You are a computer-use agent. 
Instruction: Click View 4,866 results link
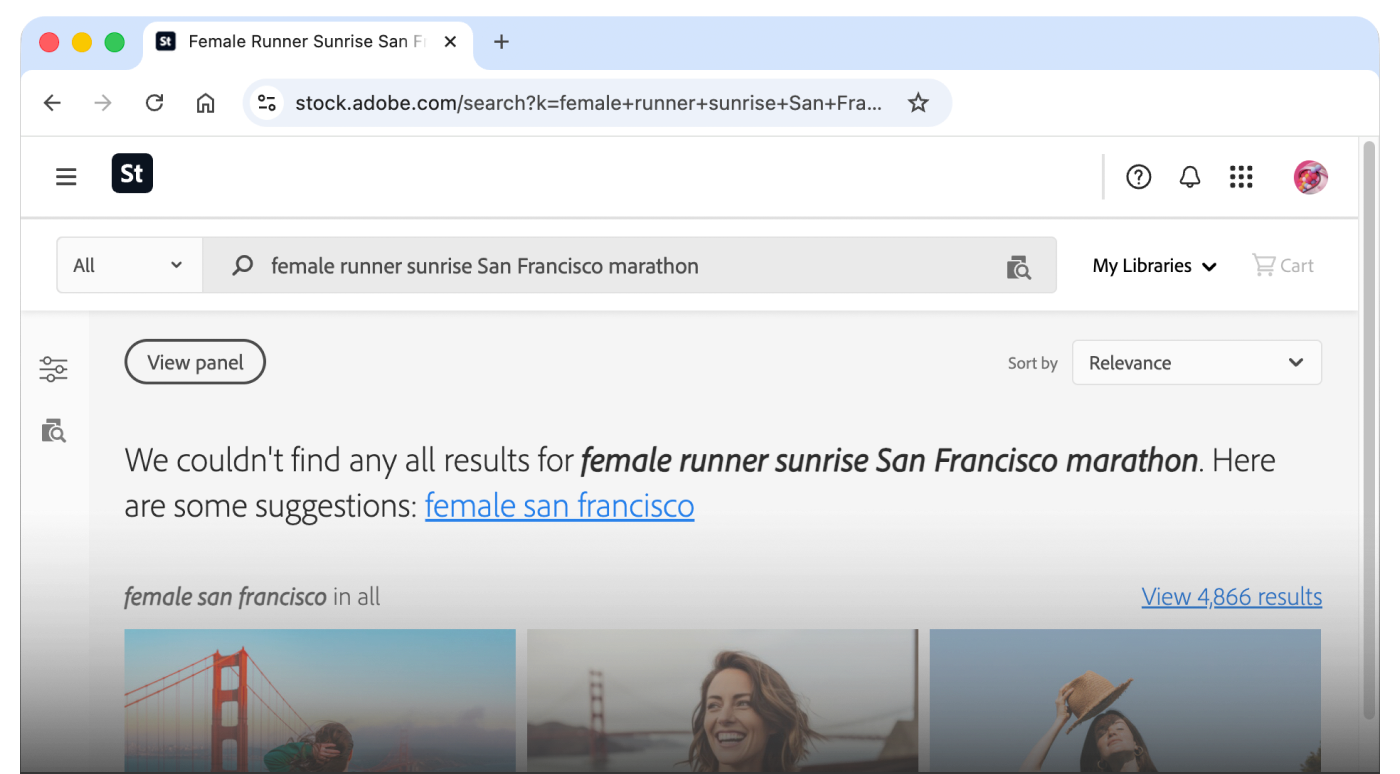(1231, 597)
